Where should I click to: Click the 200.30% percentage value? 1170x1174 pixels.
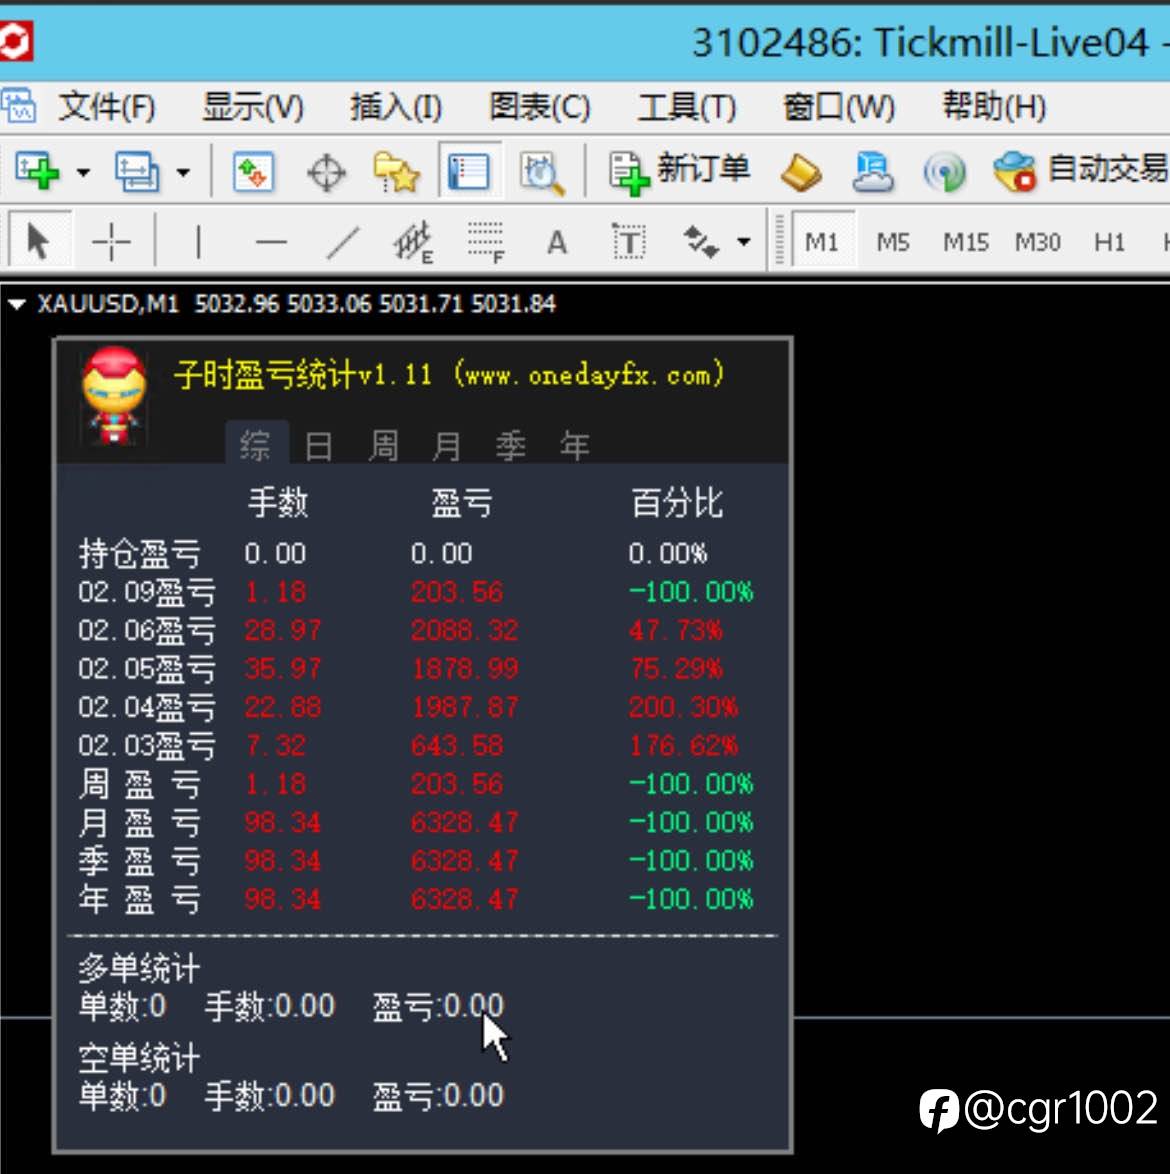click(683, 707)
